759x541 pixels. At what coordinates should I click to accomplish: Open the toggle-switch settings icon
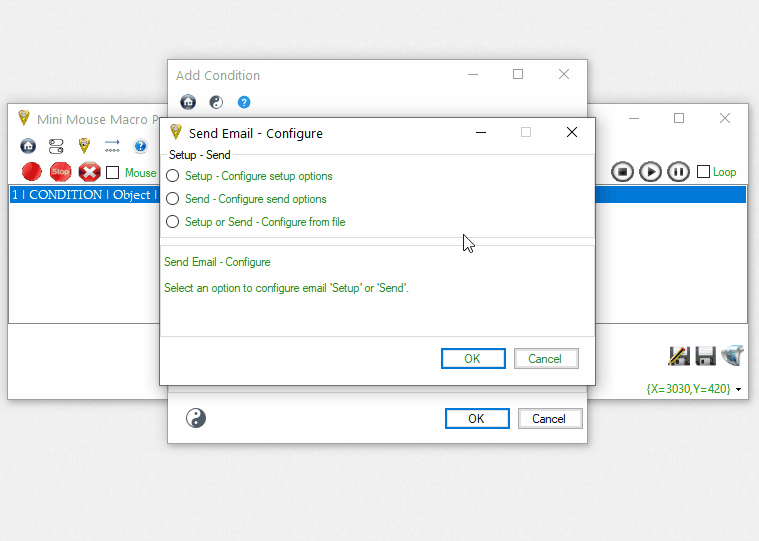[x=56, y=146]
